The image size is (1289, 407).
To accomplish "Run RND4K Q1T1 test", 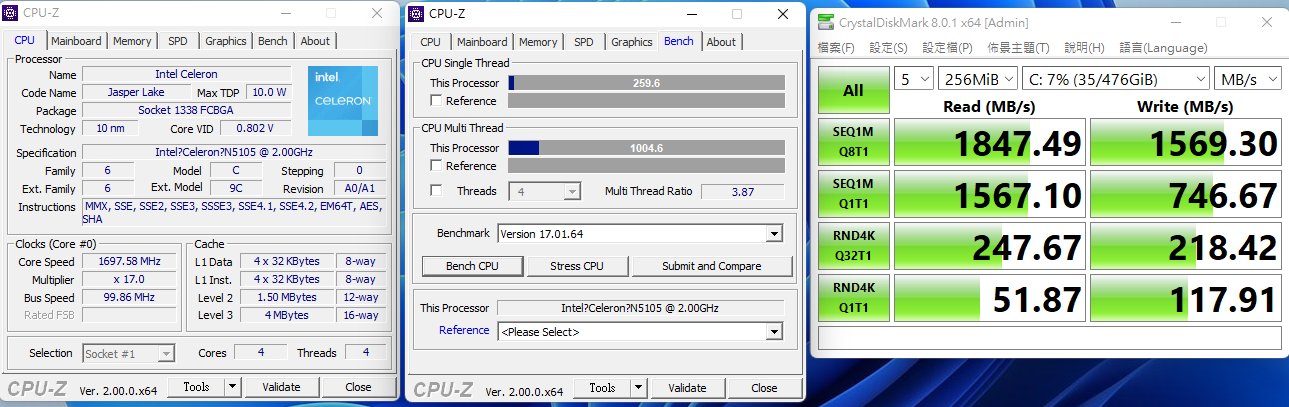I will (853, 298).
